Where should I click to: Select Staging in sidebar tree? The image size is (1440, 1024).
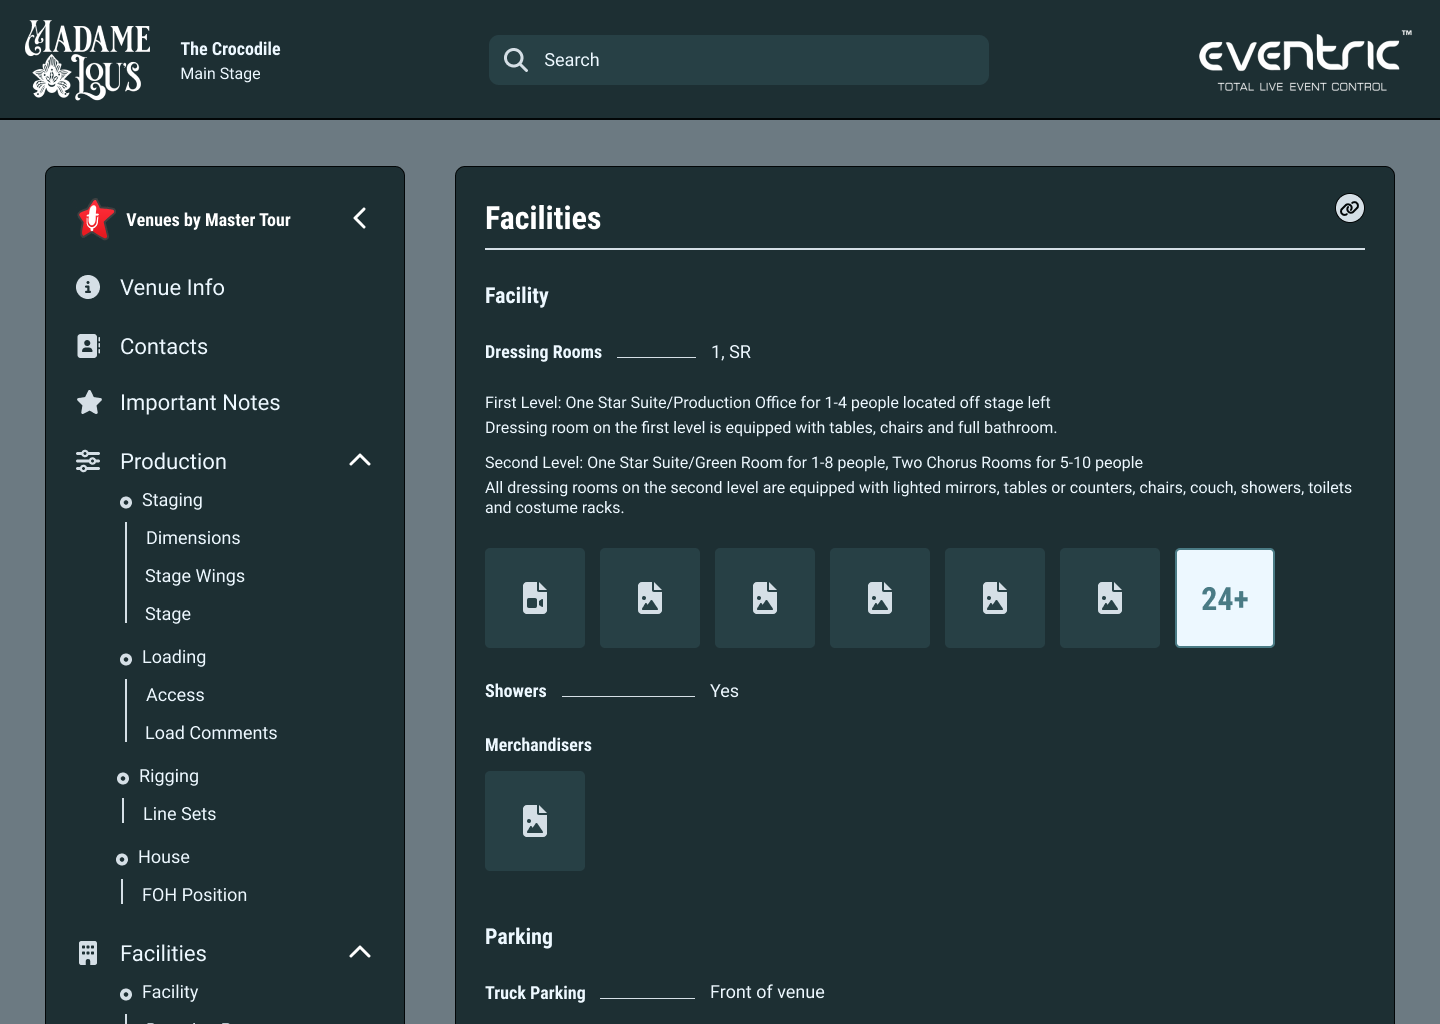coord(172,500)
